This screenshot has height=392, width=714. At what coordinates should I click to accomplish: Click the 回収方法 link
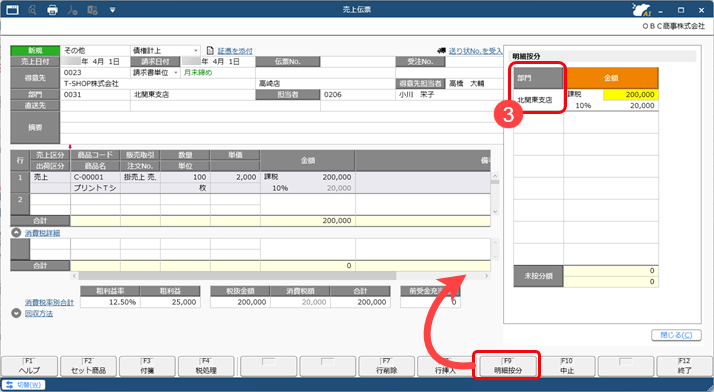coord(39,313)
